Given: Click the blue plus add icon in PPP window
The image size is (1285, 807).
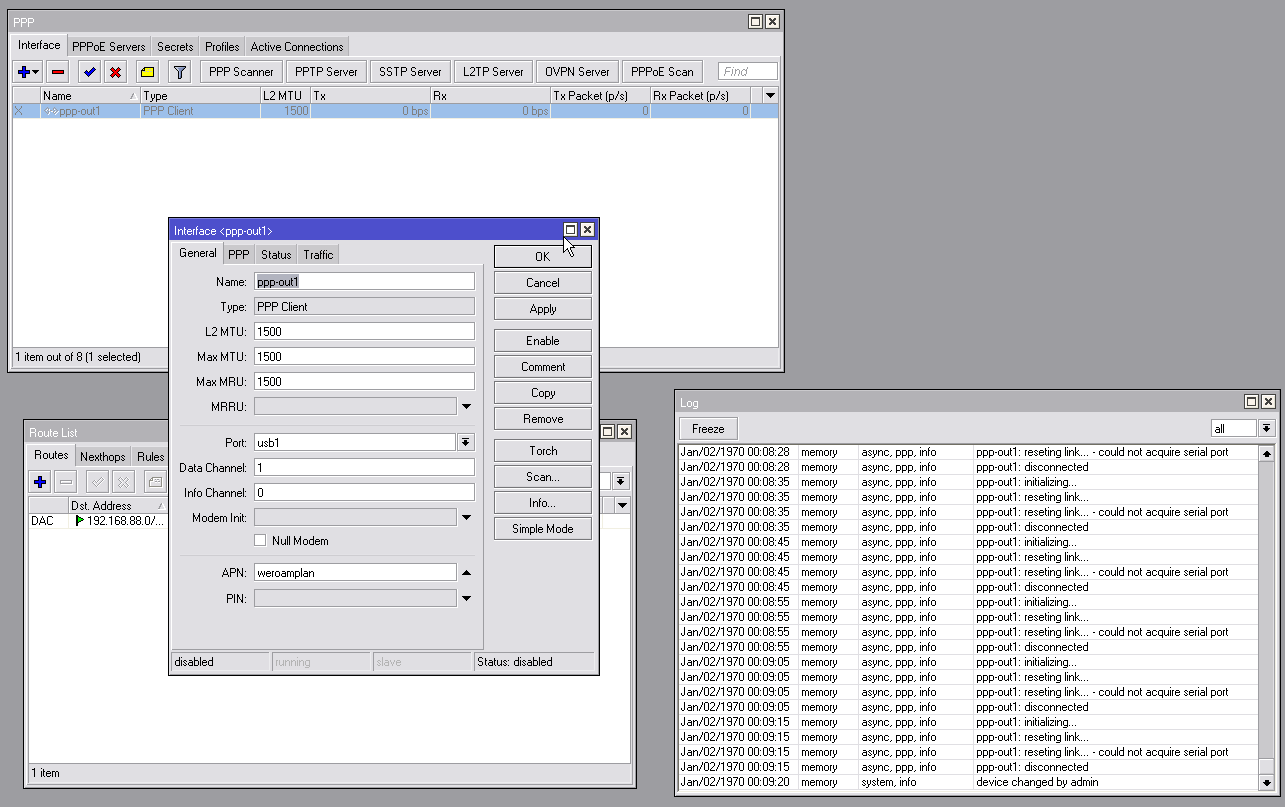Looking at the screenshot, I should (x=24, y=72).
